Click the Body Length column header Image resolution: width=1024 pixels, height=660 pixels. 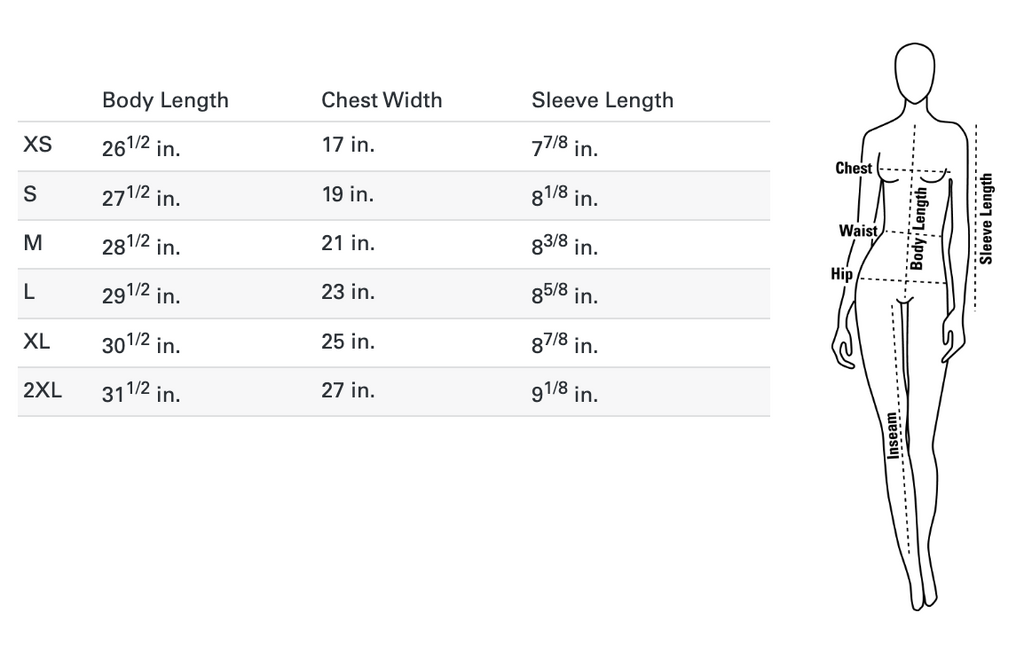pyautogui.click(x=165, y=100)
